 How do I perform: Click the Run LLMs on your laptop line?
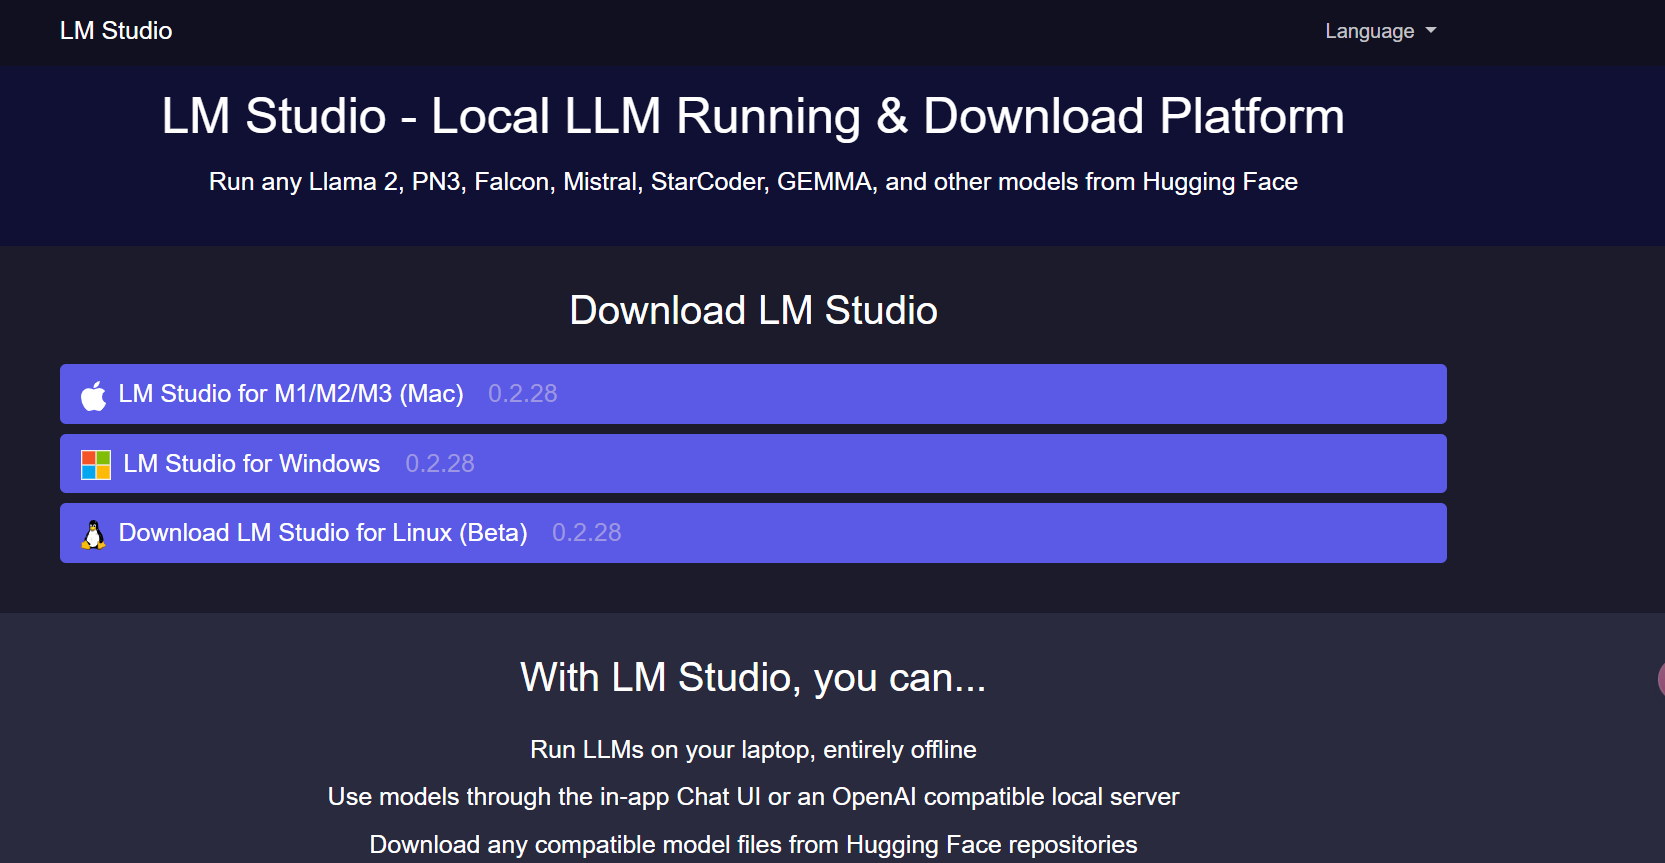point(753,750)
